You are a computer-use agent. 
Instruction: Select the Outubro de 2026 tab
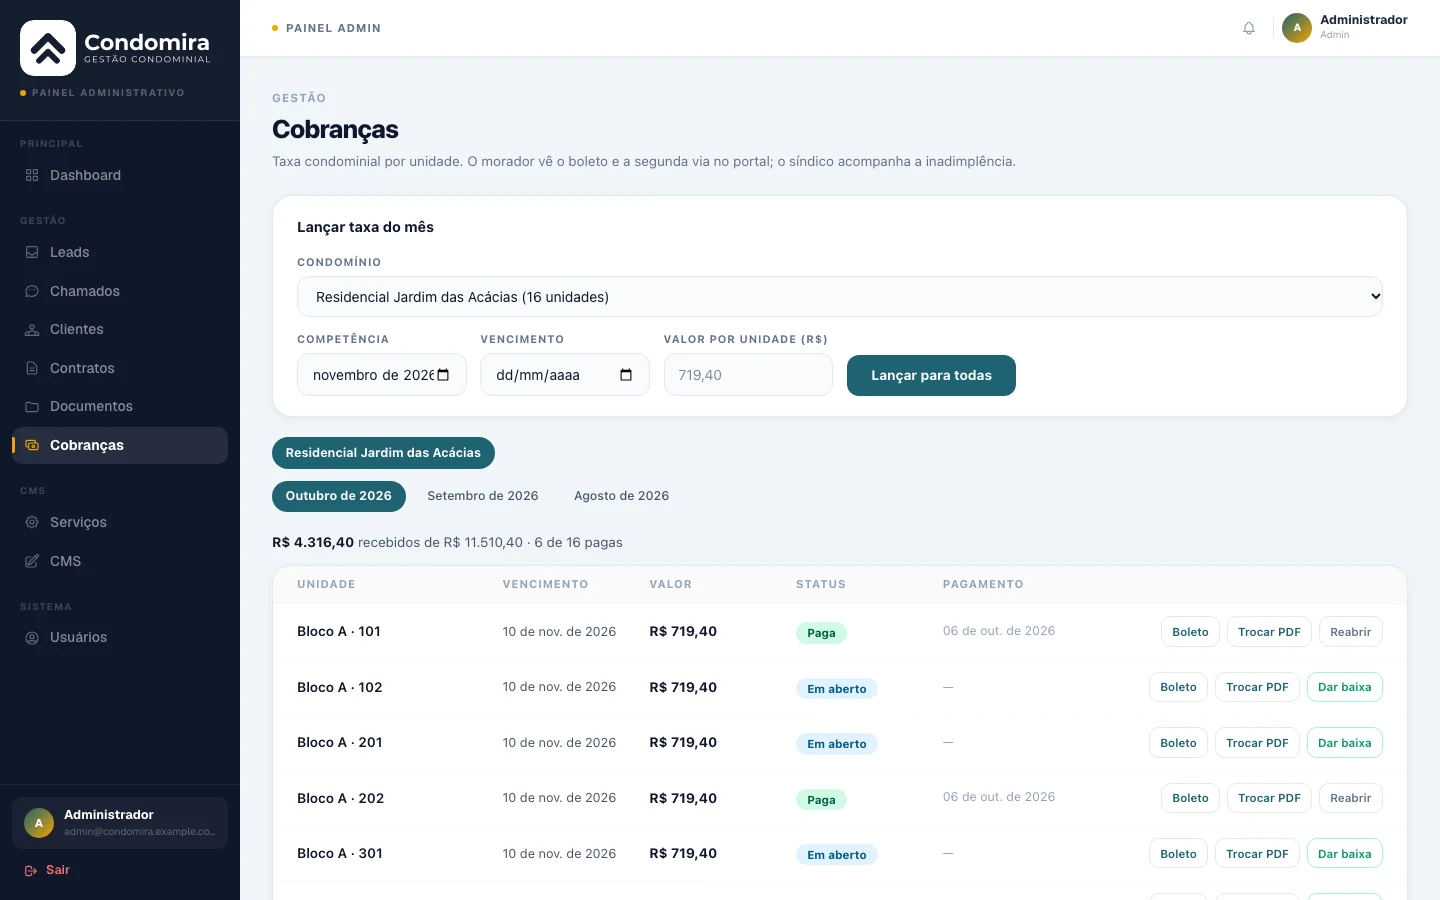coord(339,496)
